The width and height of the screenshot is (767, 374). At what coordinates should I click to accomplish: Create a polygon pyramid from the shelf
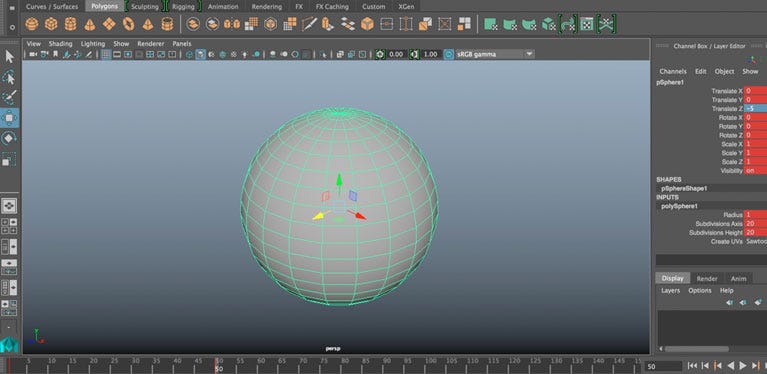tap(148, 24)
